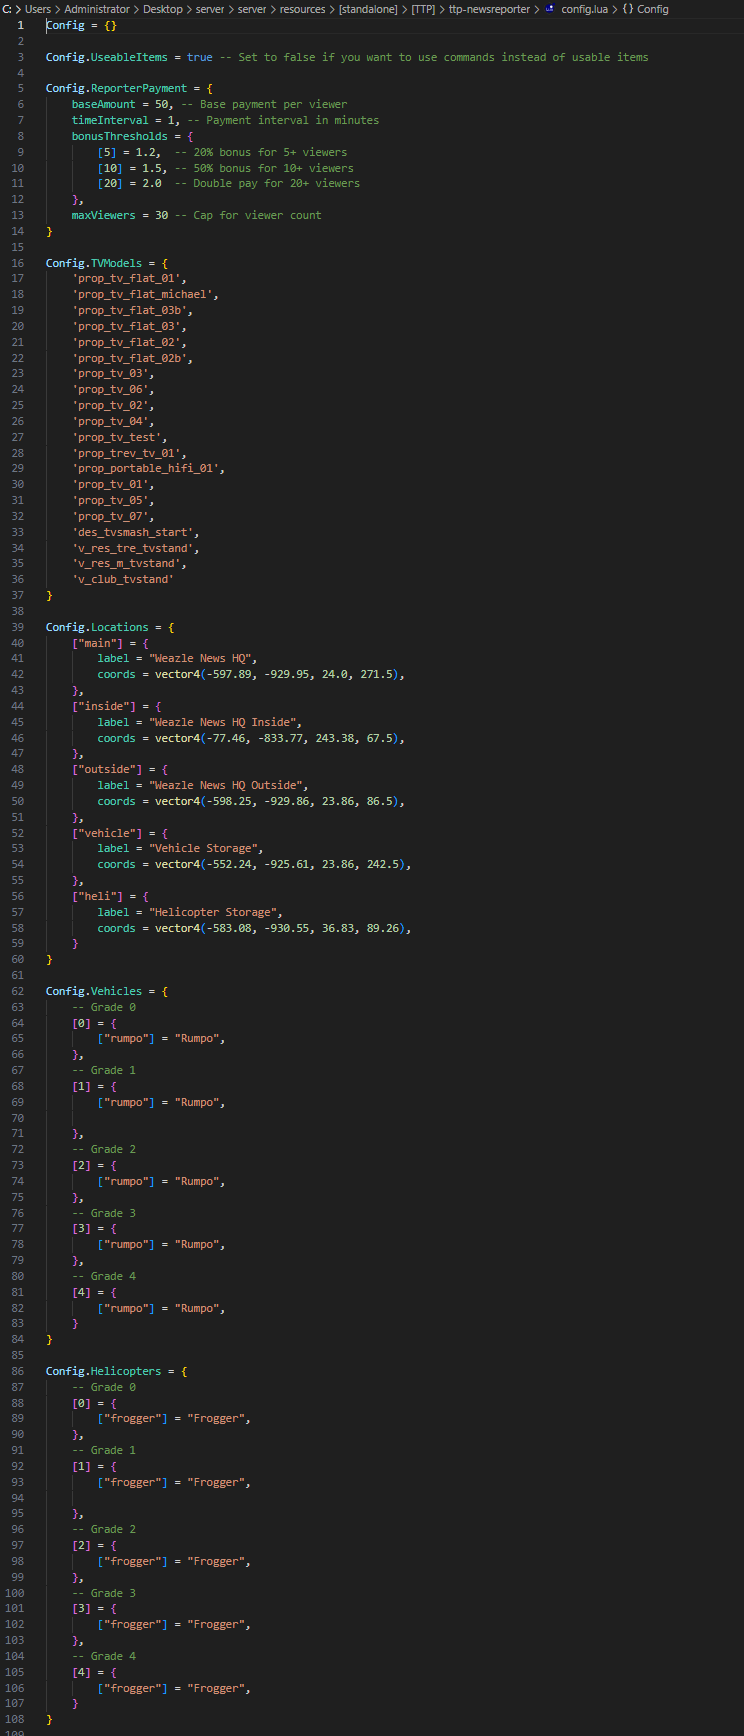Click the [TTP] breadcrumb segment
The height and width of the screenshot is (1736, 744).
point(424,9)
